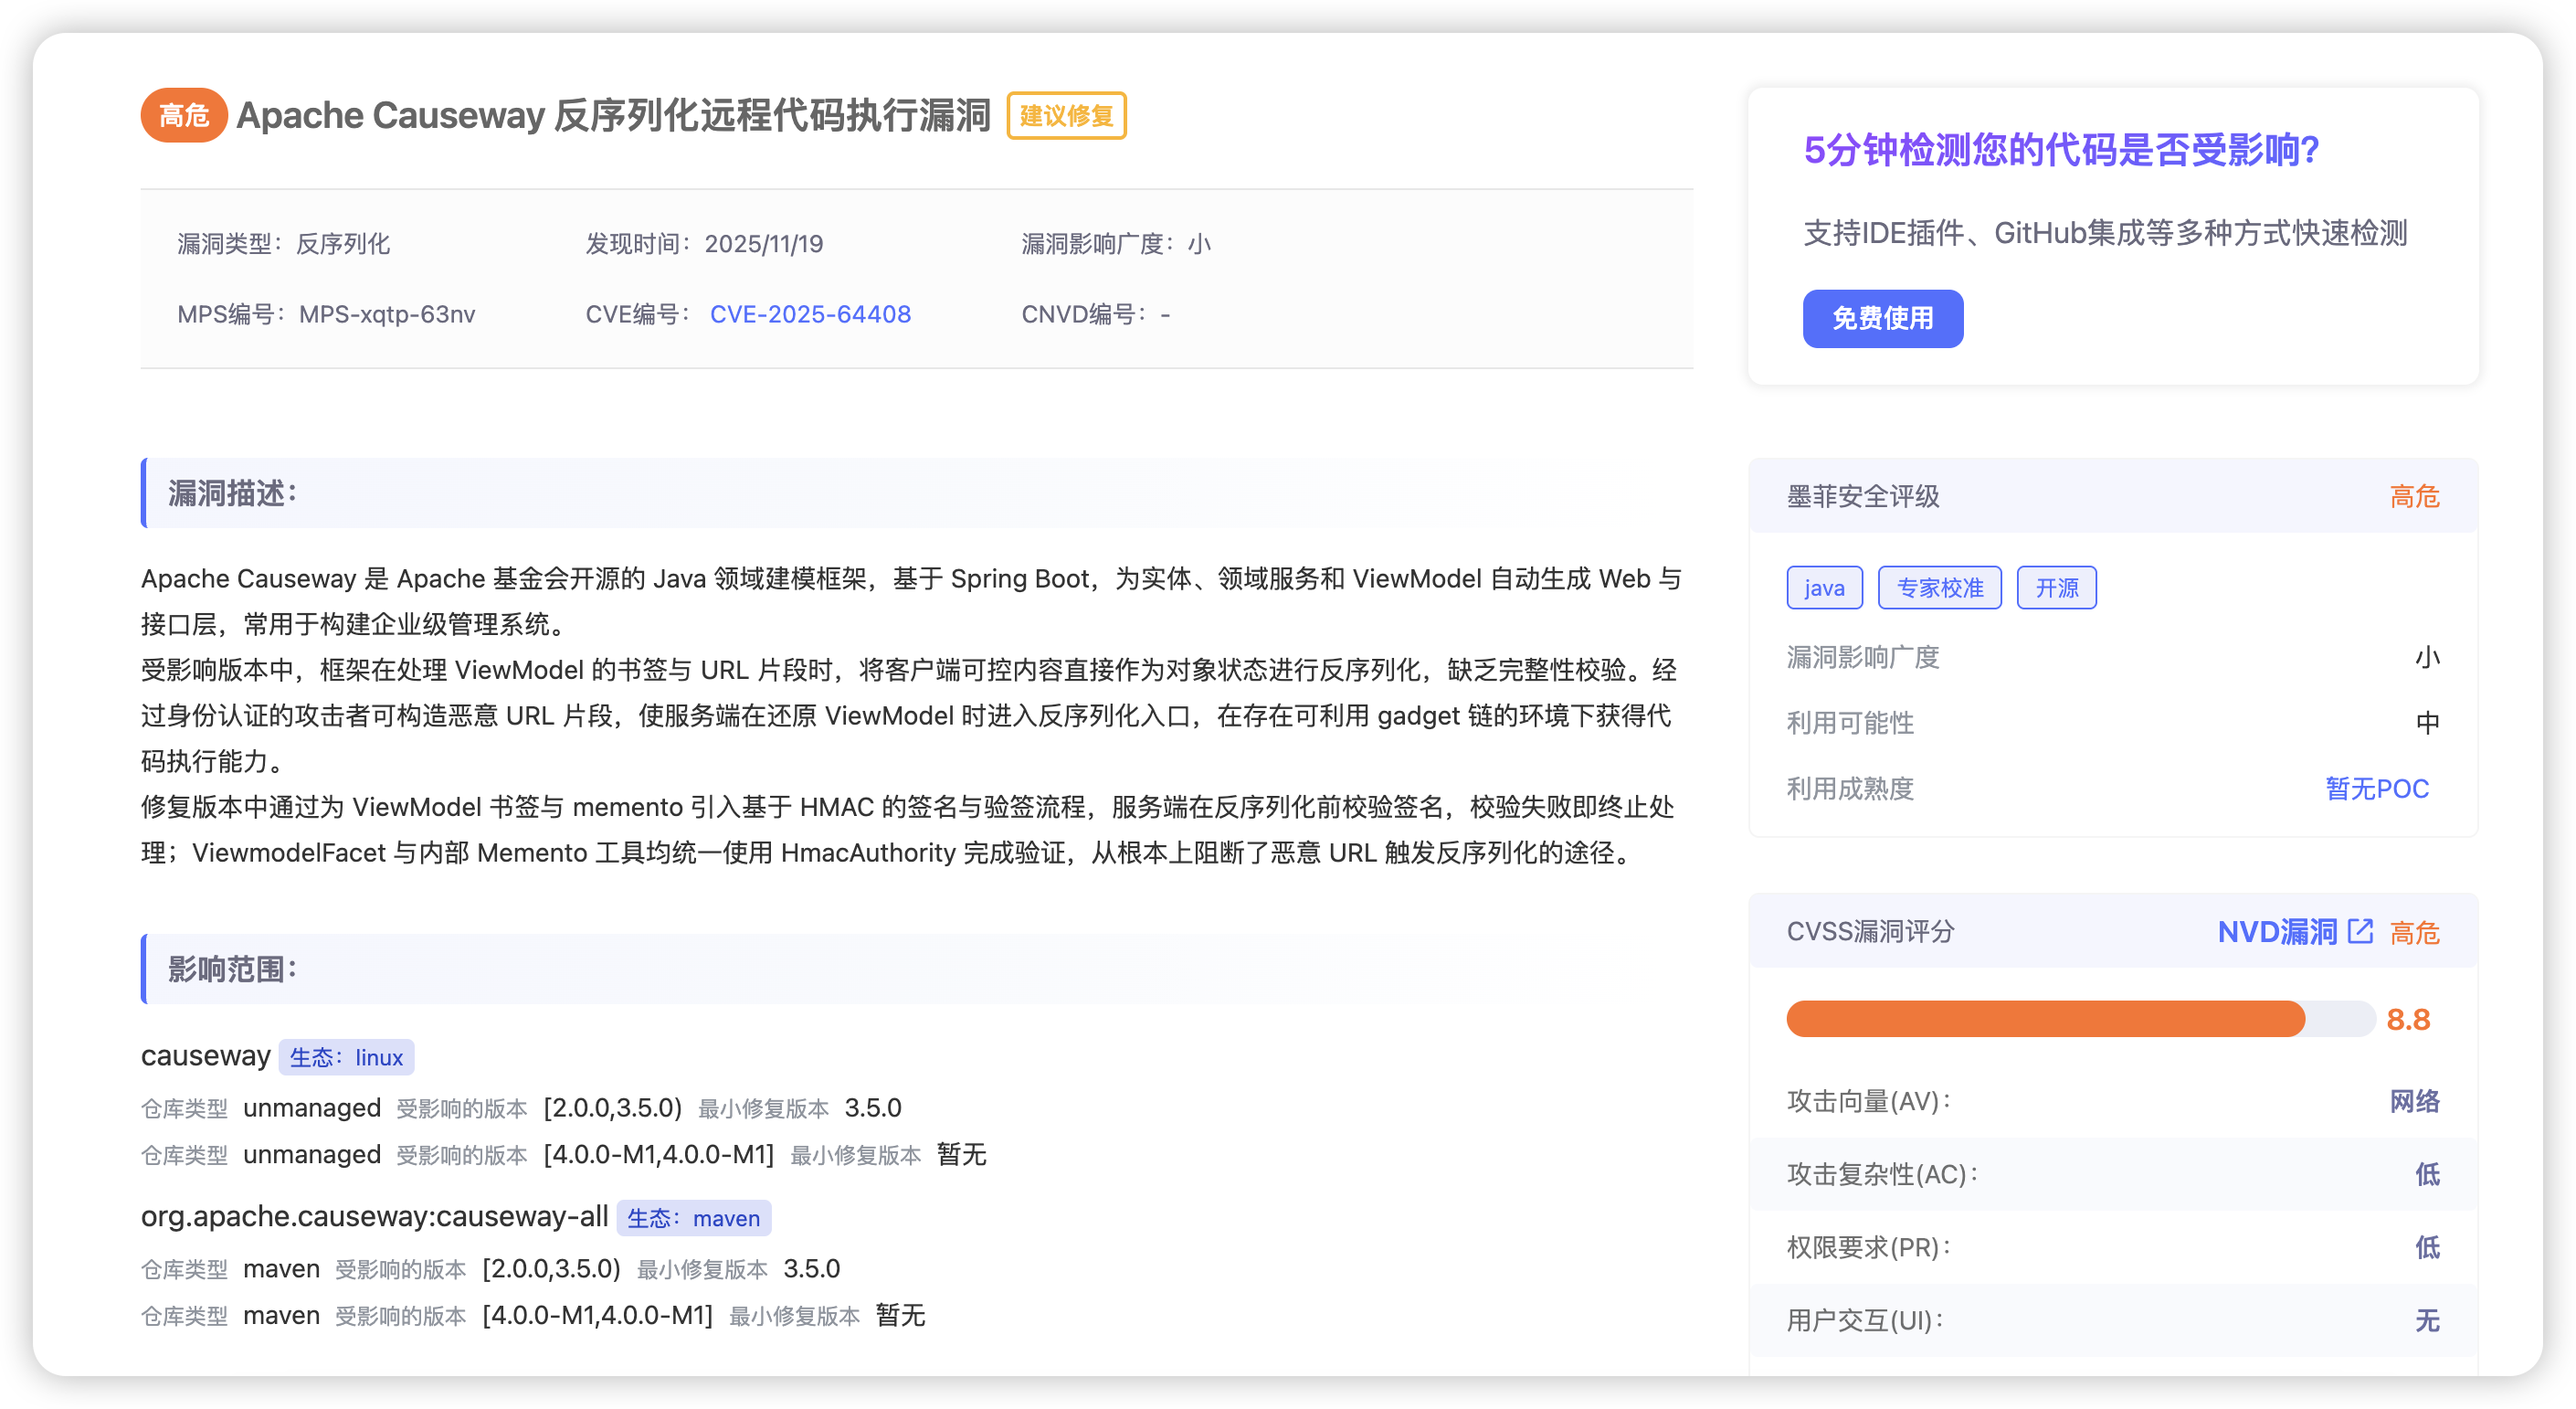Click the 建议修复 badge next to title
Viewport: 2576px width, 1409px height.
[x=1066, y=116]
